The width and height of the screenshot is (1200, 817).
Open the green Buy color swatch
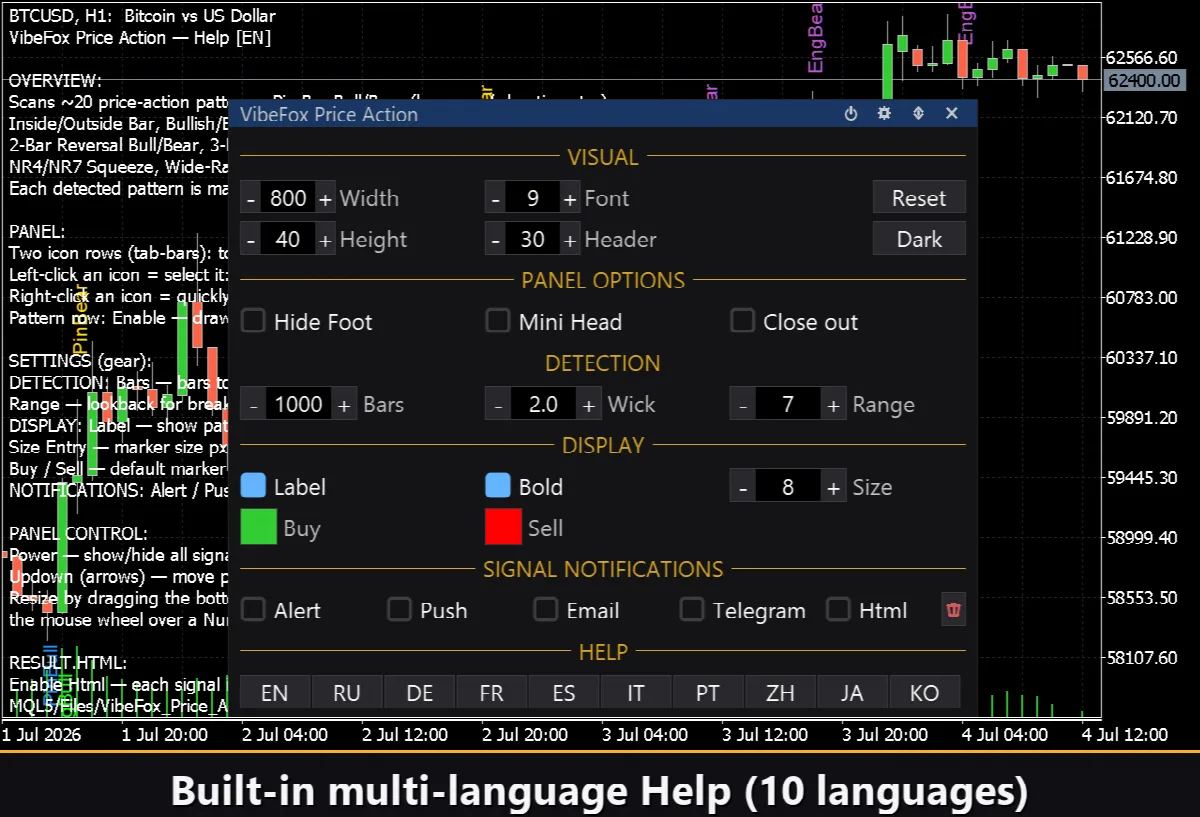pyautogui.click(x=259, y=527)
